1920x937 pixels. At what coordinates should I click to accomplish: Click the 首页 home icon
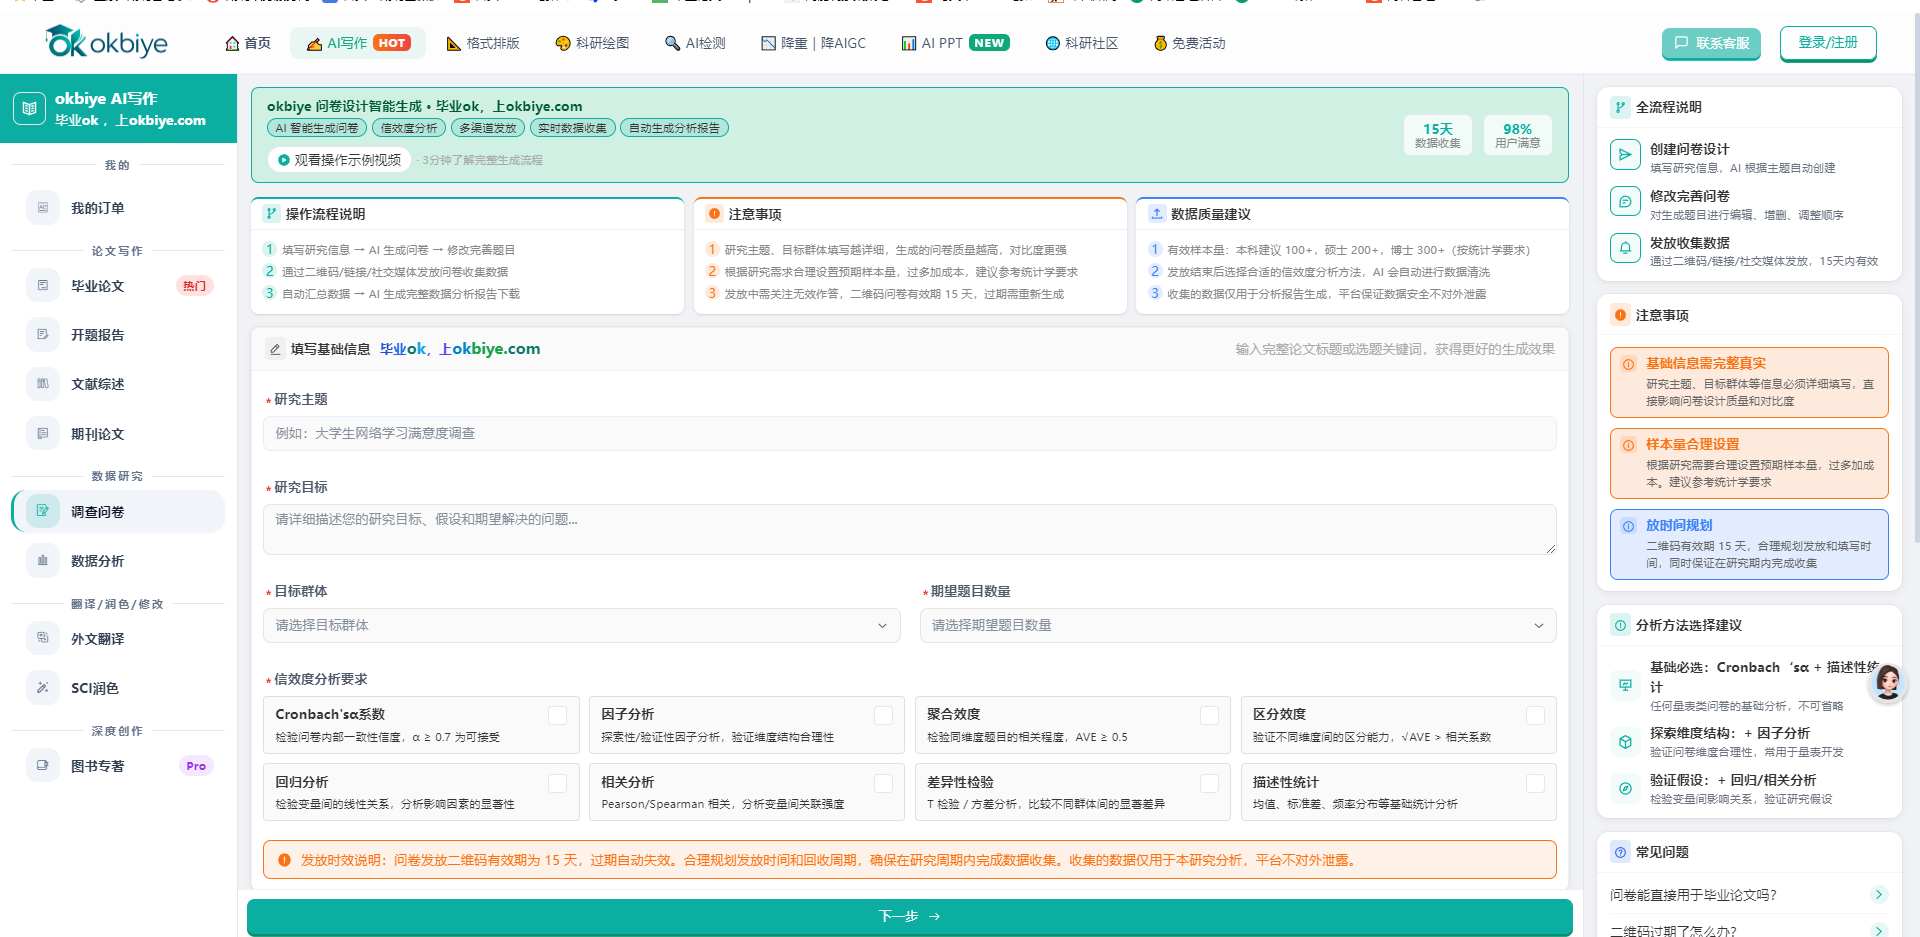232,43
